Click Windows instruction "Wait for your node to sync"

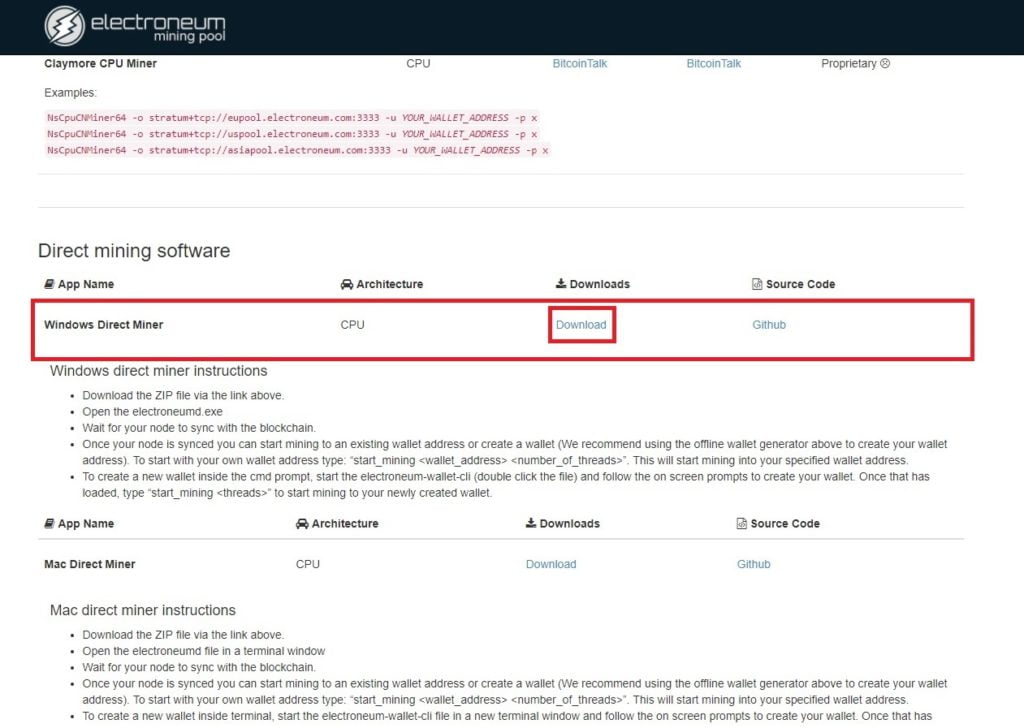pyautogui.click(x=199, y=428)
